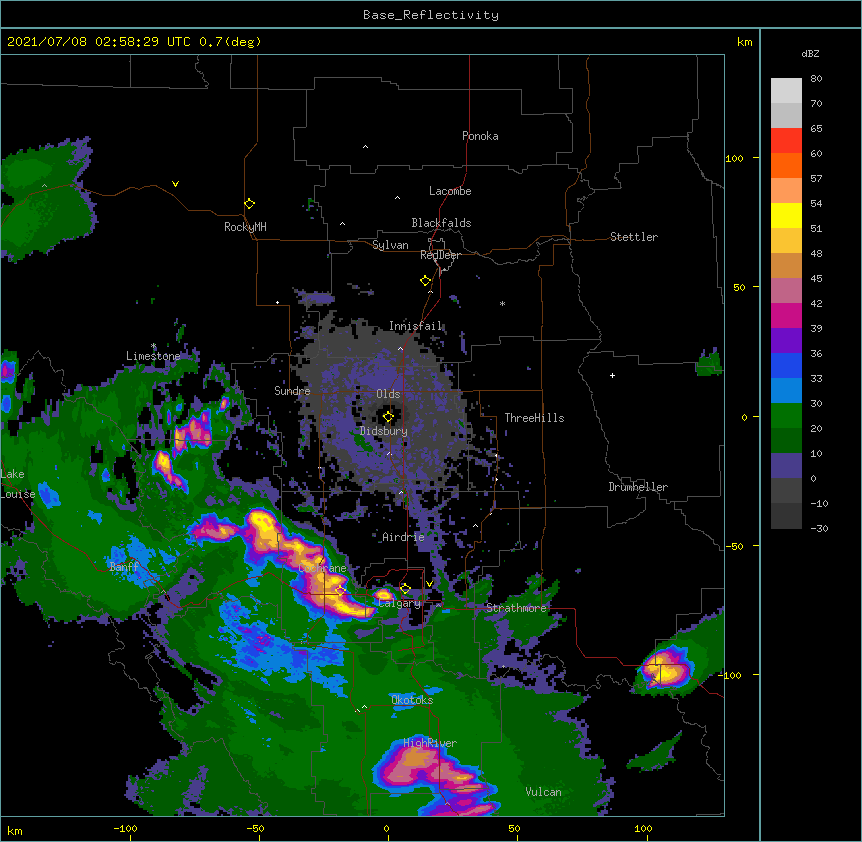
Task: Click the Cochrane town label
Action: (x=323, y=568)
